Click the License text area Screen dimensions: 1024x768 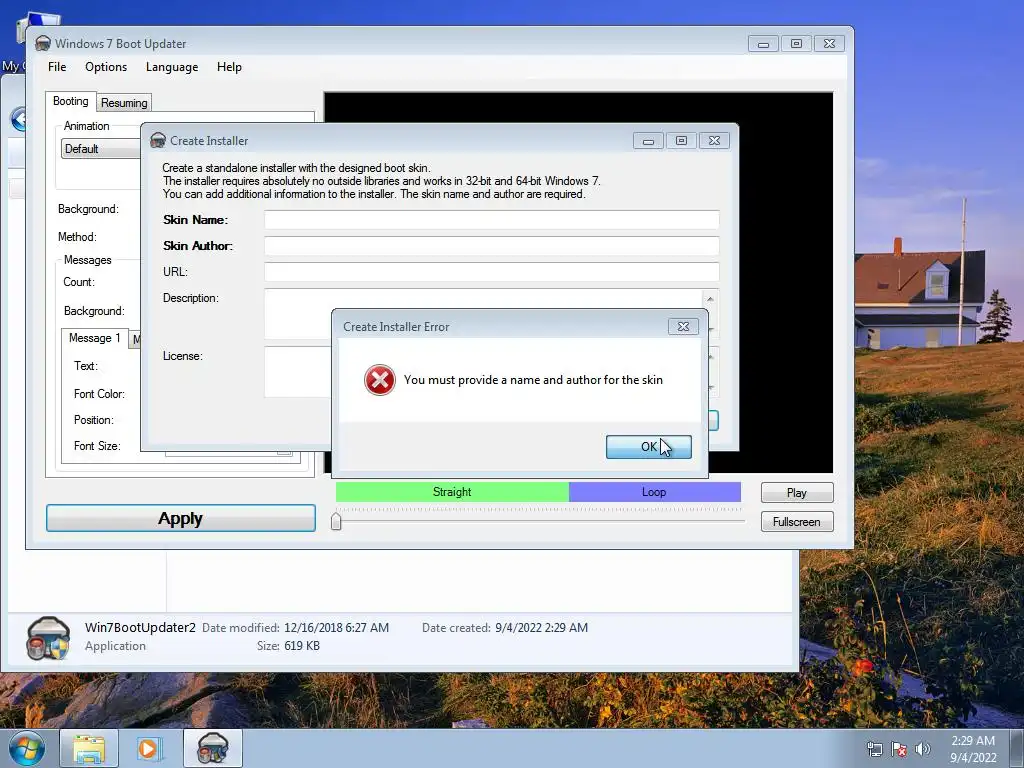[297, 372]
